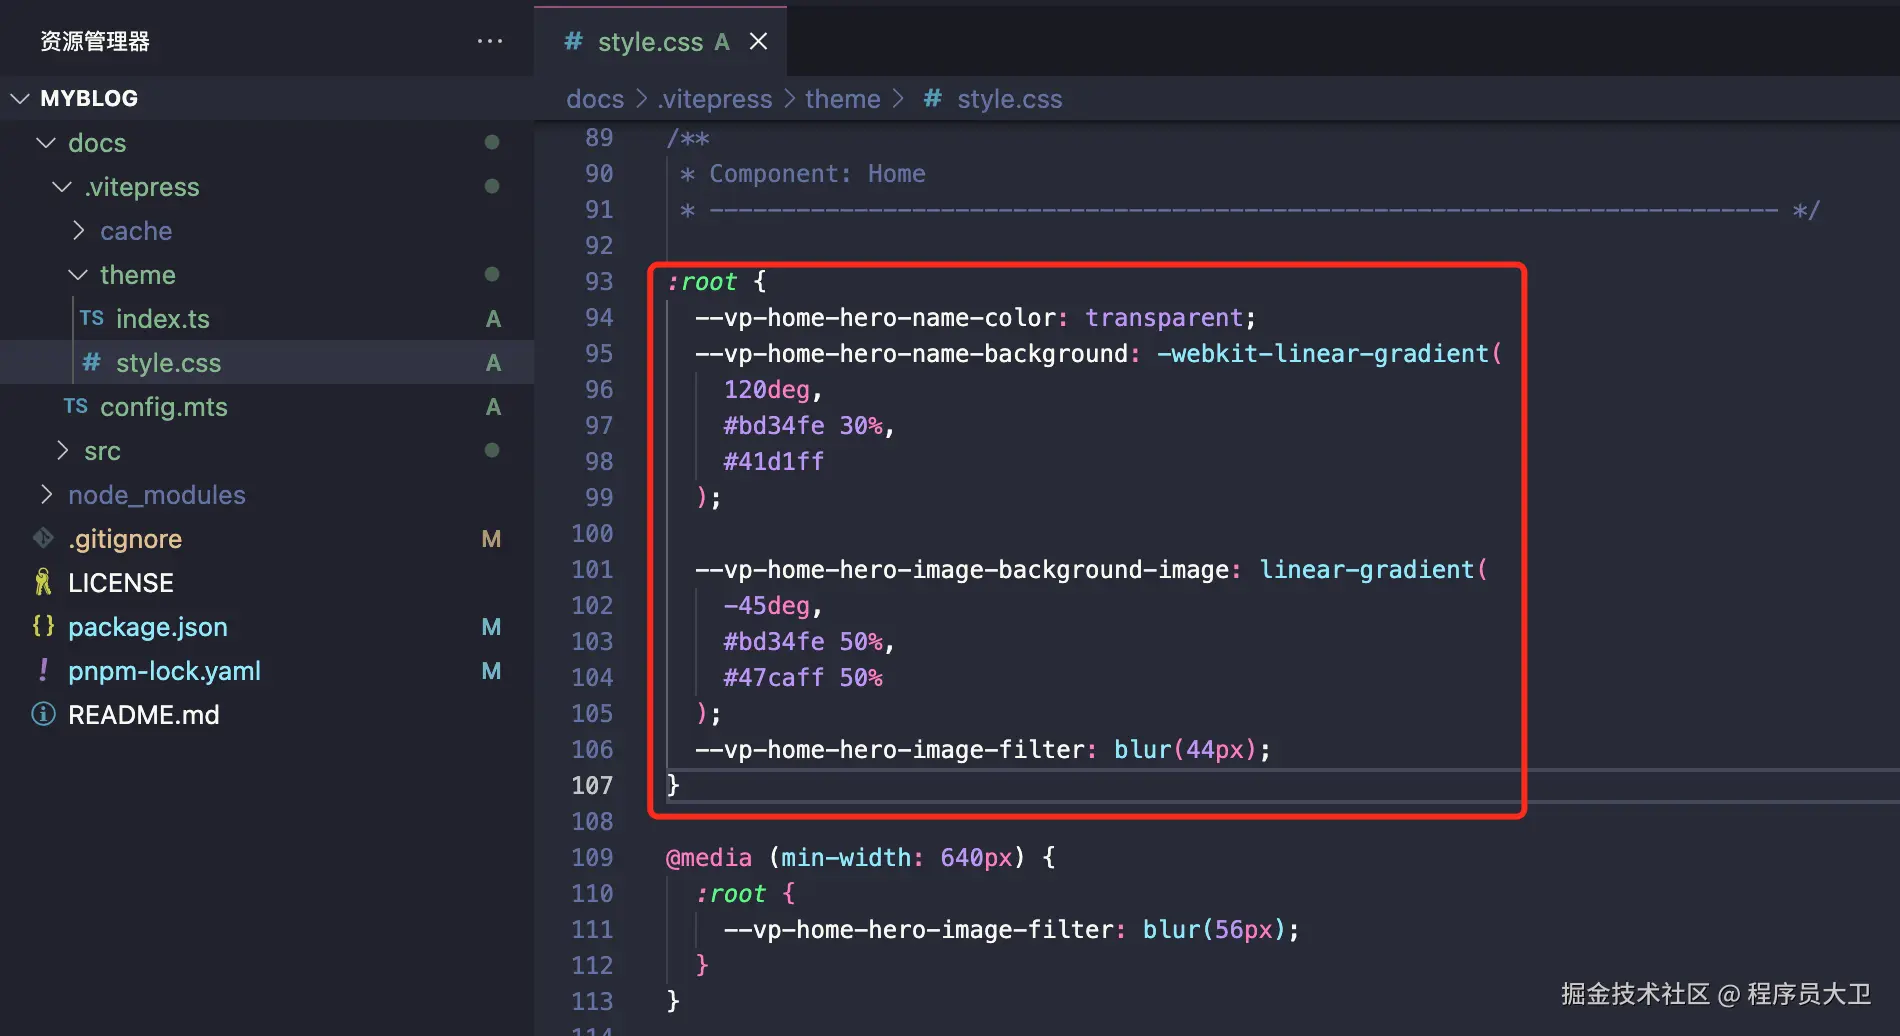Image resolution: width=1900 pixels, height=1036 pixels.
Task: Expand the src folder chevron
Action: click(x=62, y=450)
